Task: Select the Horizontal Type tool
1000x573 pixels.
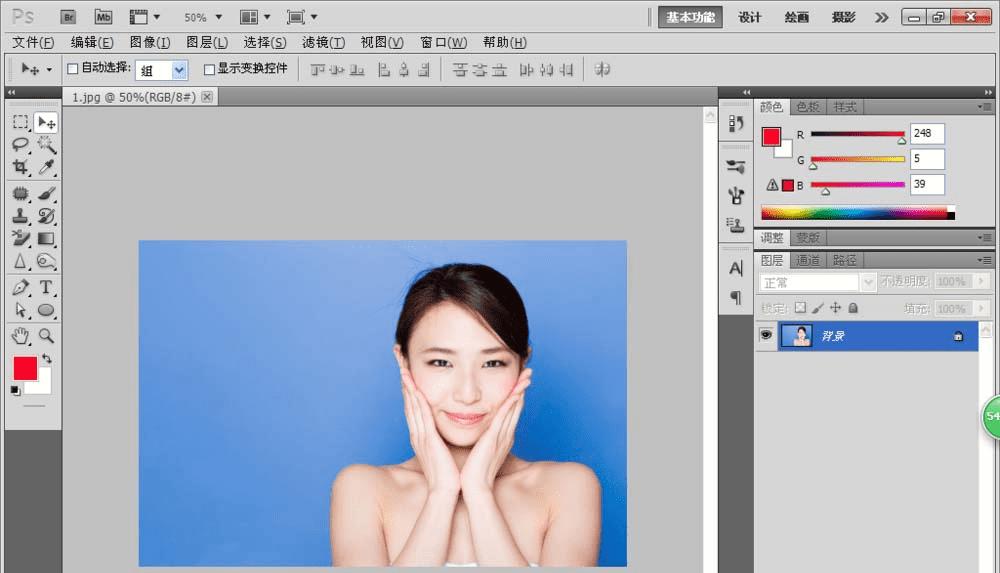Action: [46, 288]
